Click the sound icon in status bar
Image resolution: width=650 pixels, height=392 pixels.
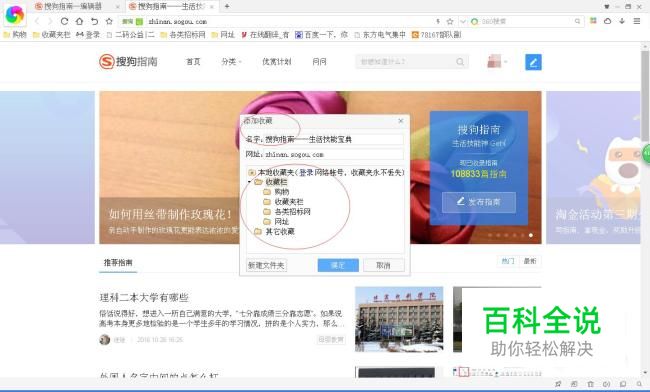click(x=606, y=385)
